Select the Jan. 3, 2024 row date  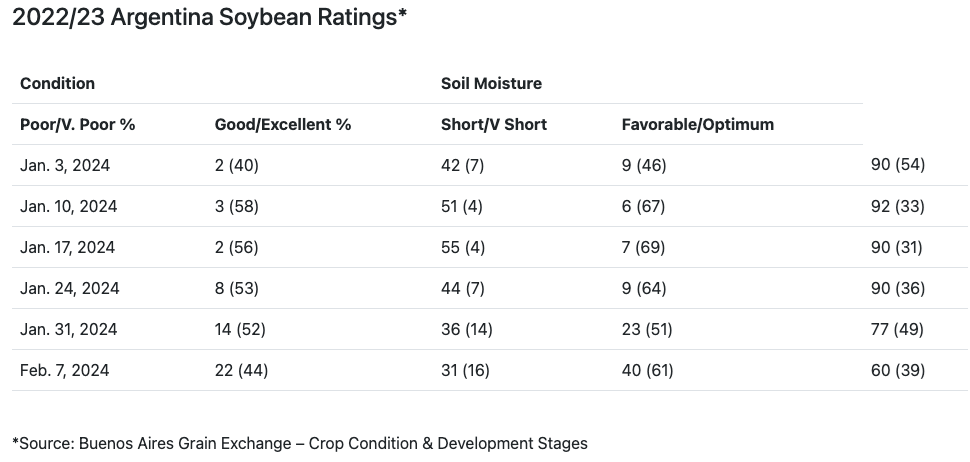pyautogui.click(x=65, y=165)
